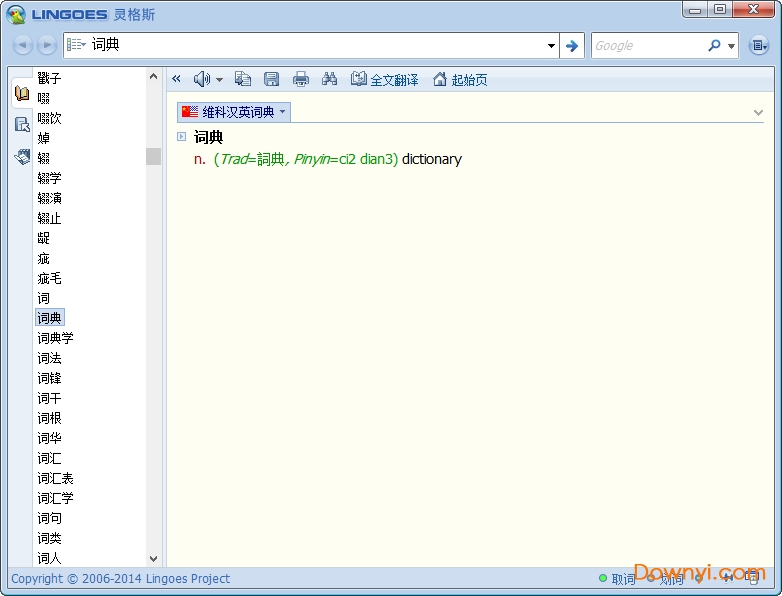This screenshot has width=782, height=596.
Task: Open the dictionary book sidebar tab
Action: pos(22,94)
